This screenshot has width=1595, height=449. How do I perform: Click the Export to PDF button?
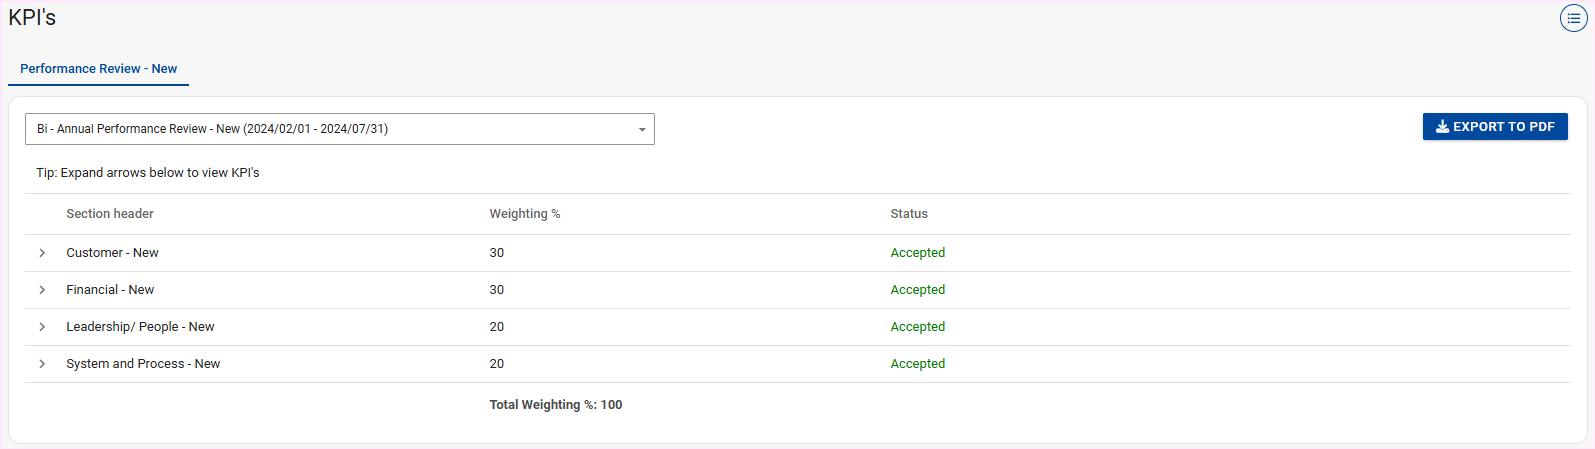pyautogui.click(x=1494, y=127)
